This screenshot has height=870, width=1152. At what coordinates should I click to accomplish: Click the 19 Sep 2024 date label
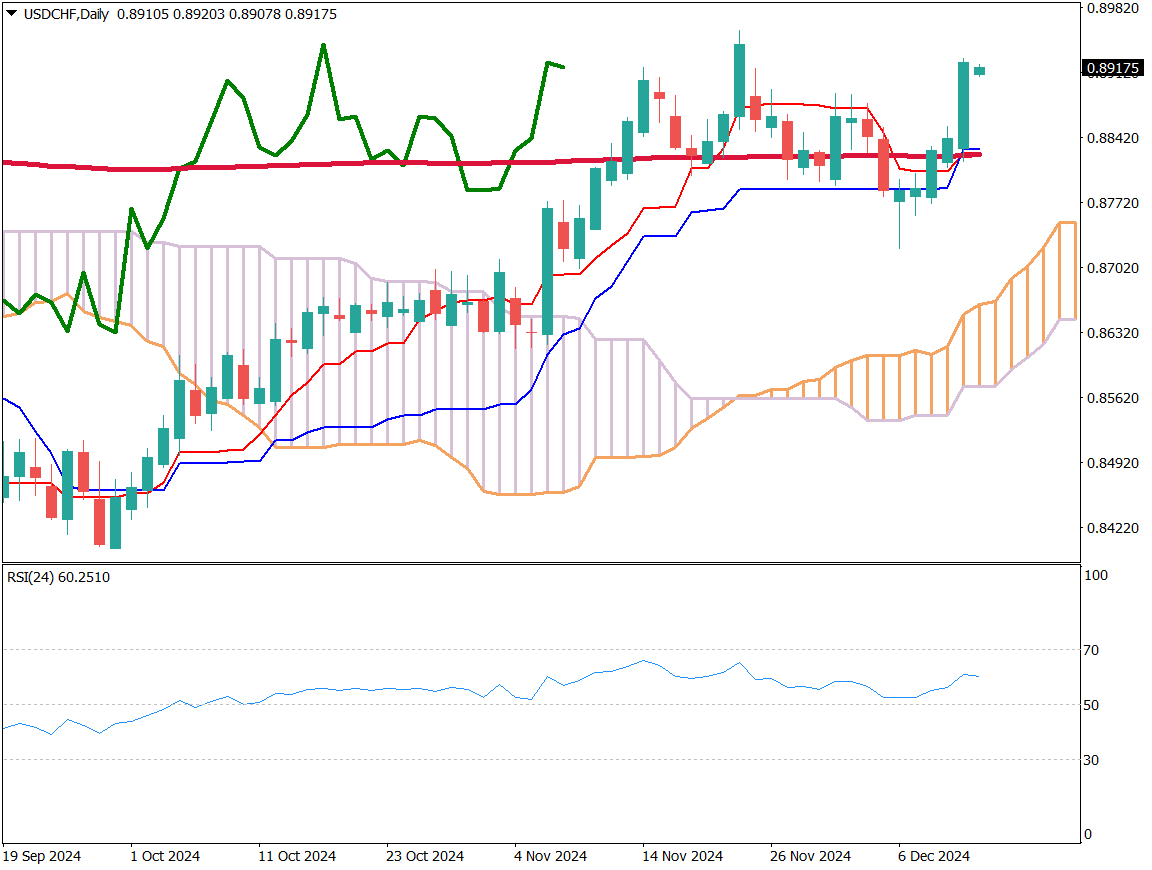tap(43, 856)
